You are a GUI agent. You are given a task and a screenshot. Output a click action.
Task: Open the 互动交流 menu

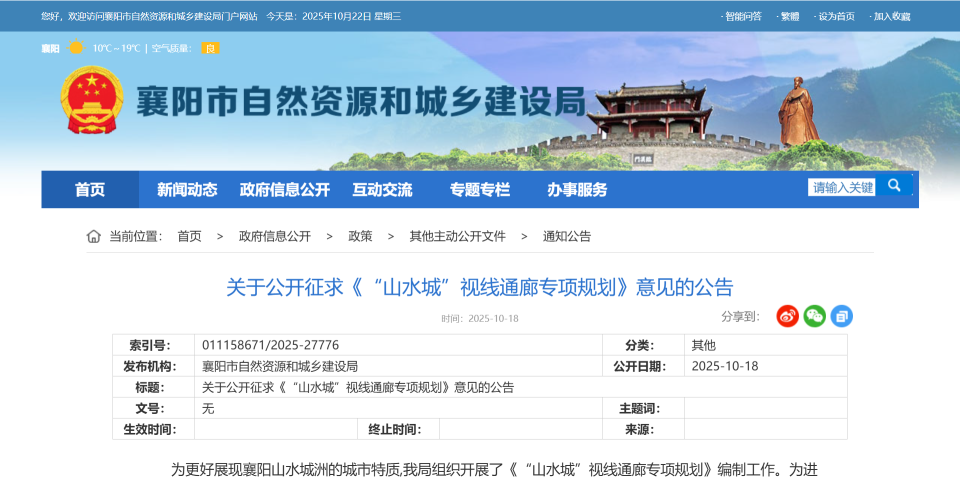[x=382, y=190]
